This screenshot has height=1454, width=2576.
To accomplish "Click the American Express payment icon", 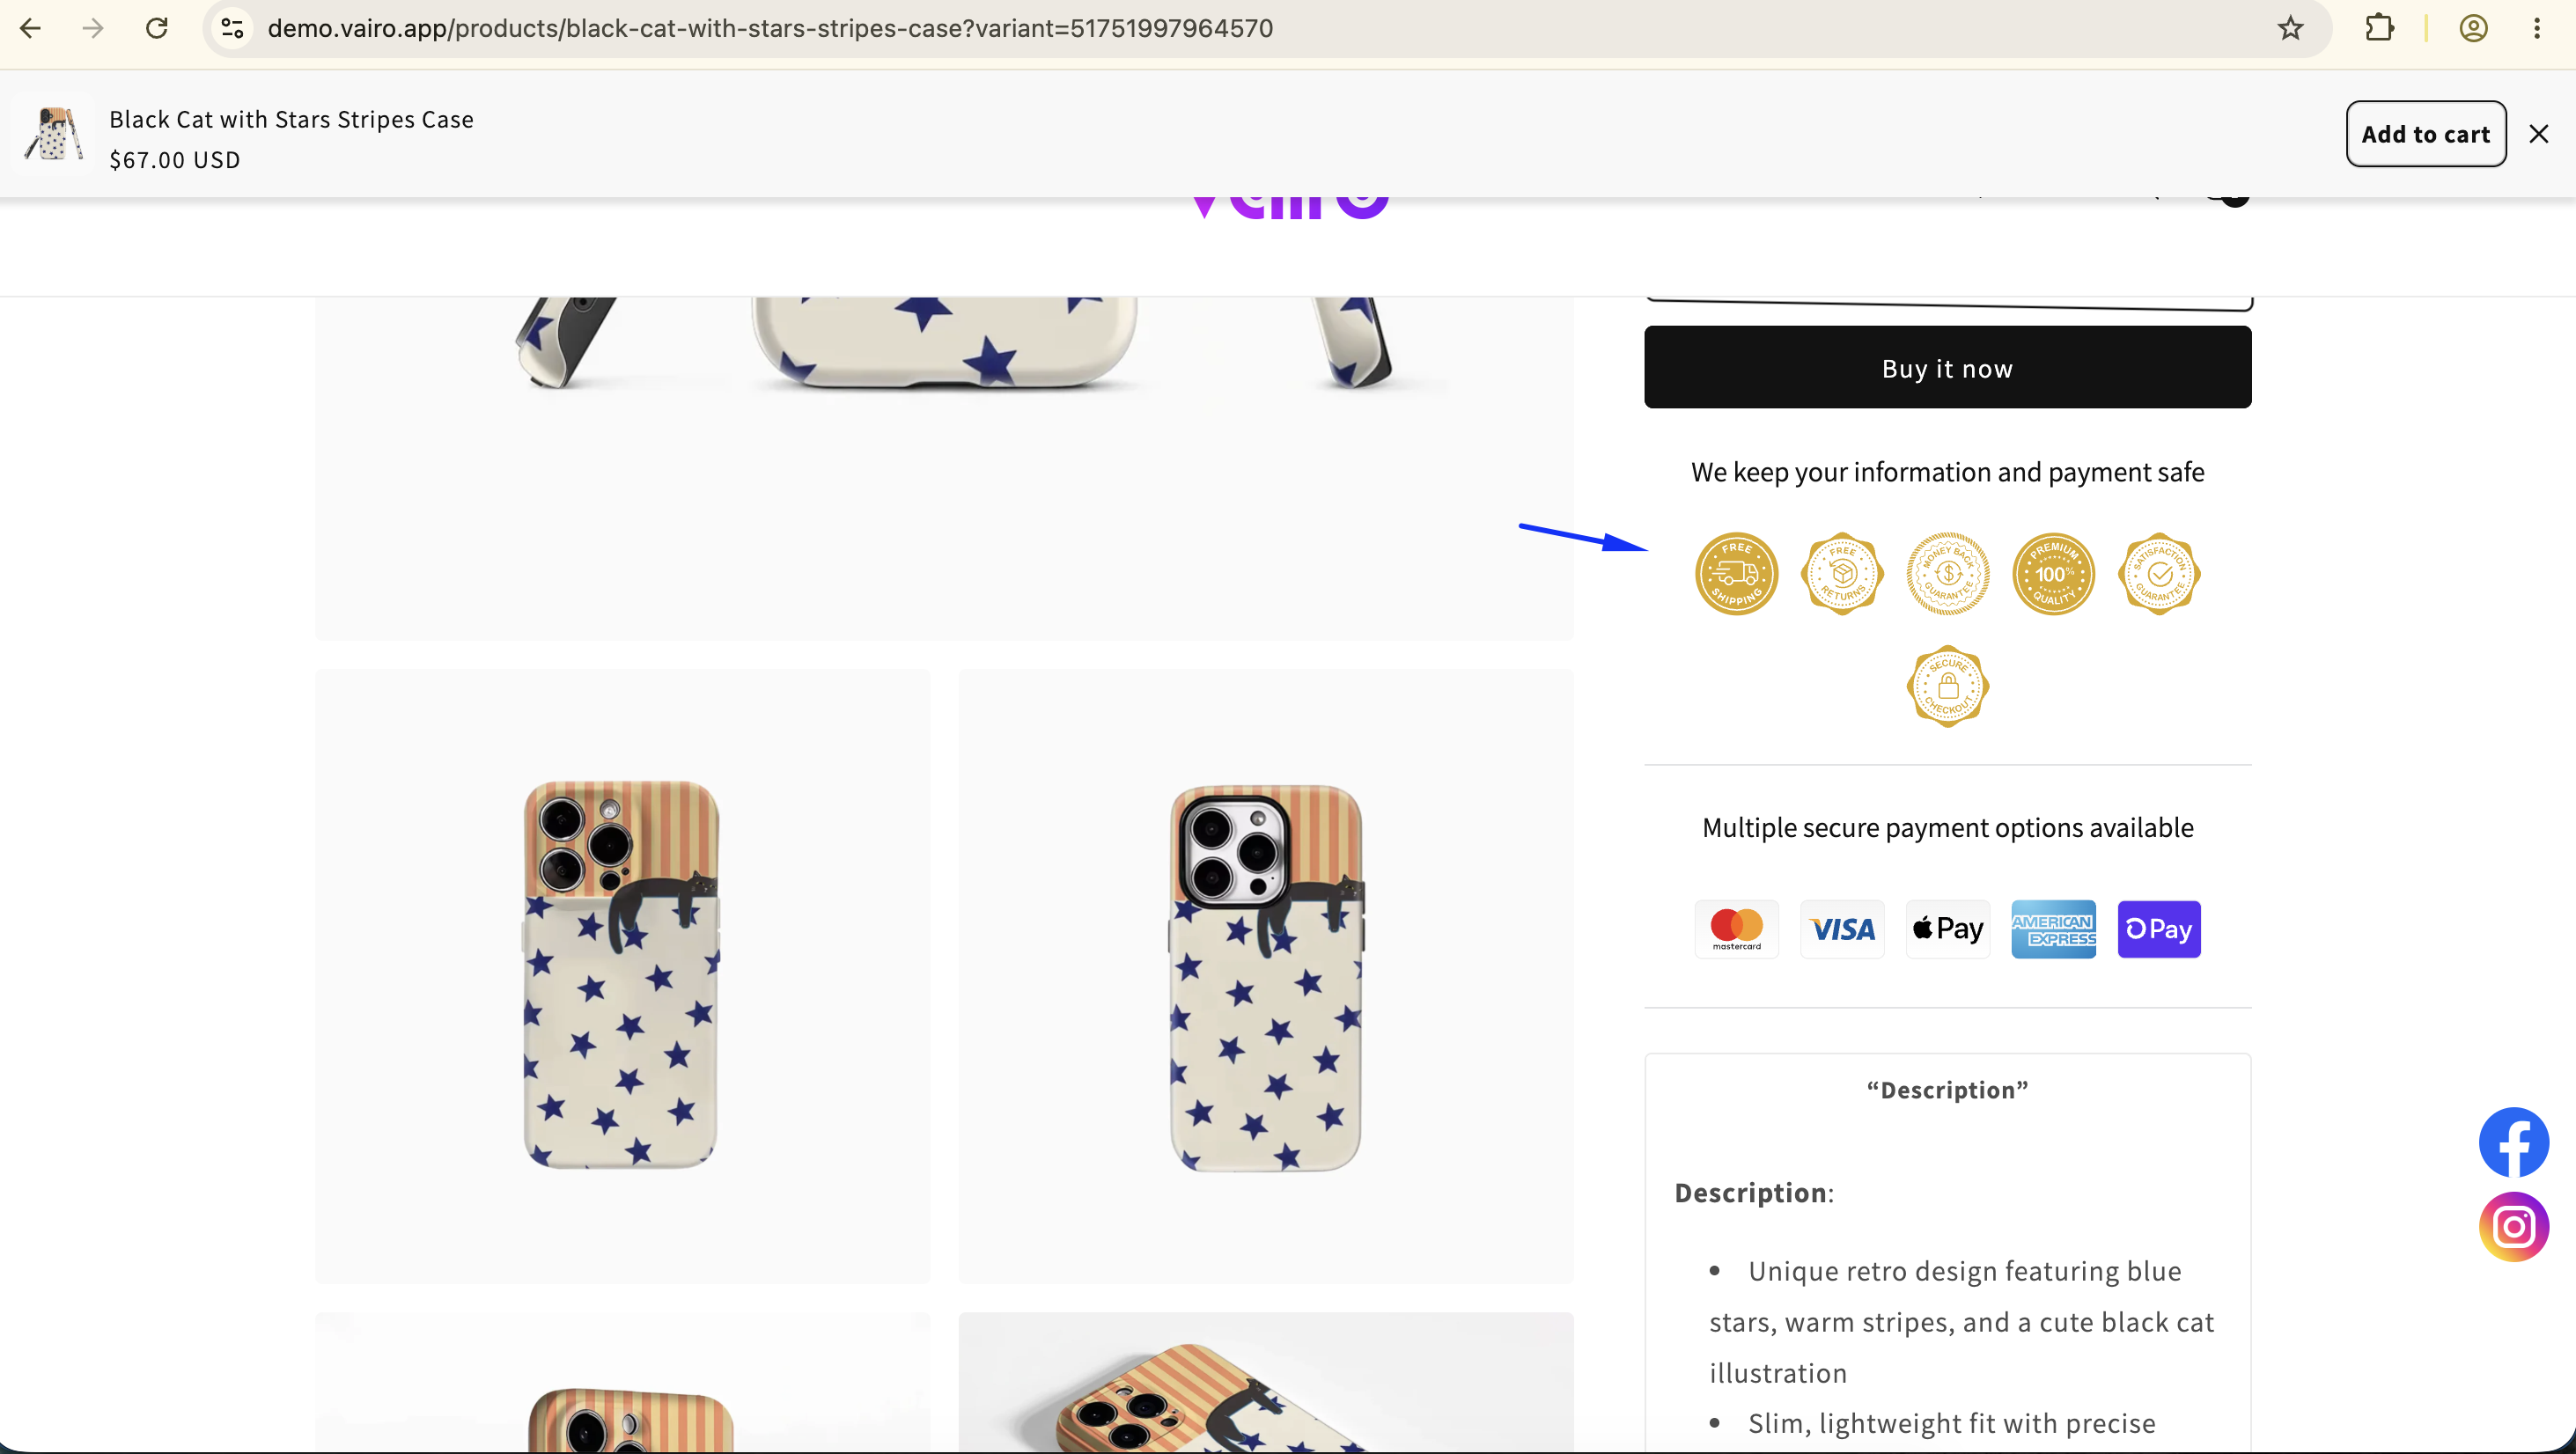I will coord(2053,929).
